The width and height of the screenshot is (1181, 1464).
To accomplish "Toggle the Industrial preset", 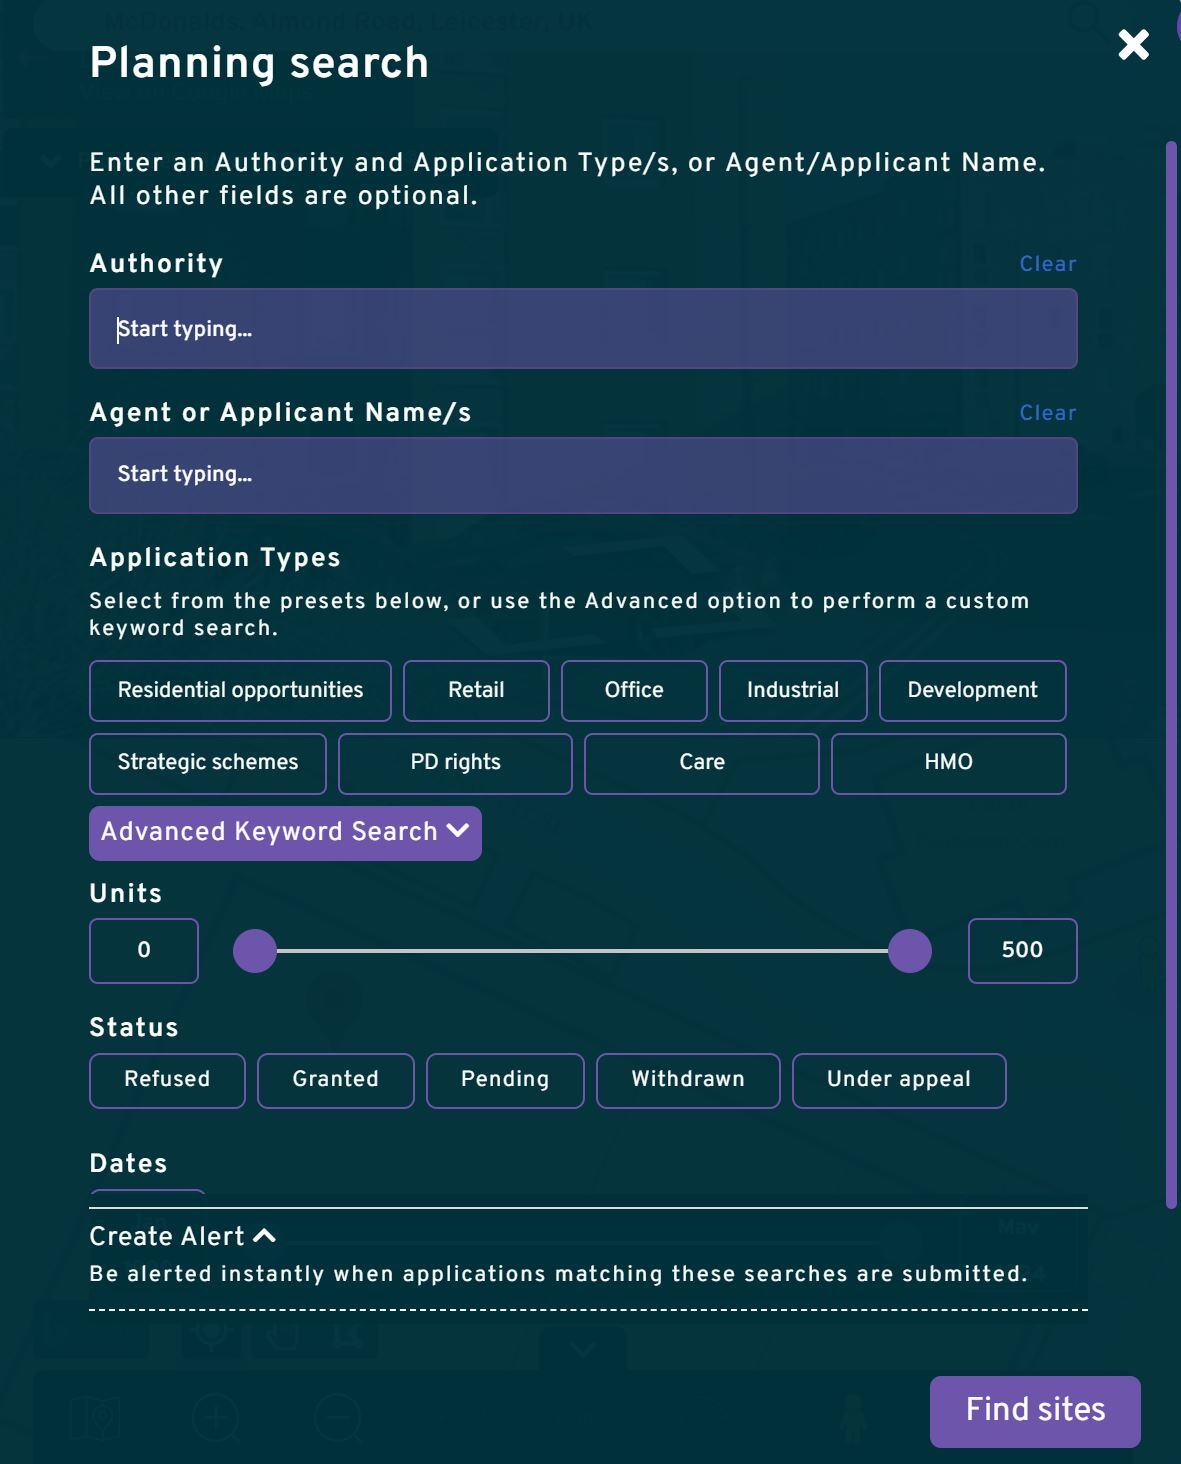I will (x=792, y=690).
